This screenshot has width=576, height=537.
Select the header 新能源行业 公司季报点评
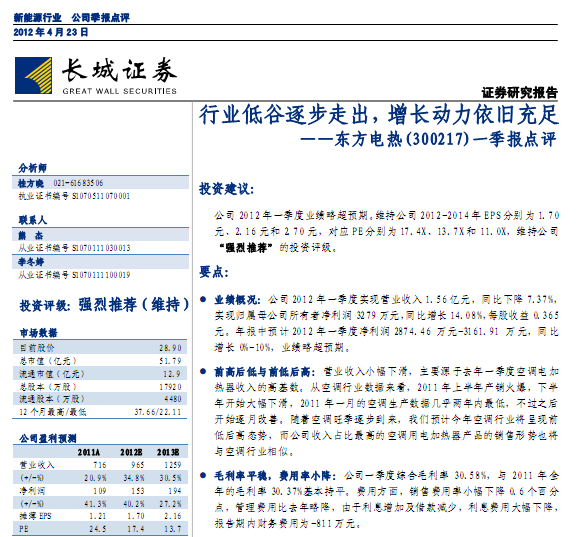click(x=72, y=17)
